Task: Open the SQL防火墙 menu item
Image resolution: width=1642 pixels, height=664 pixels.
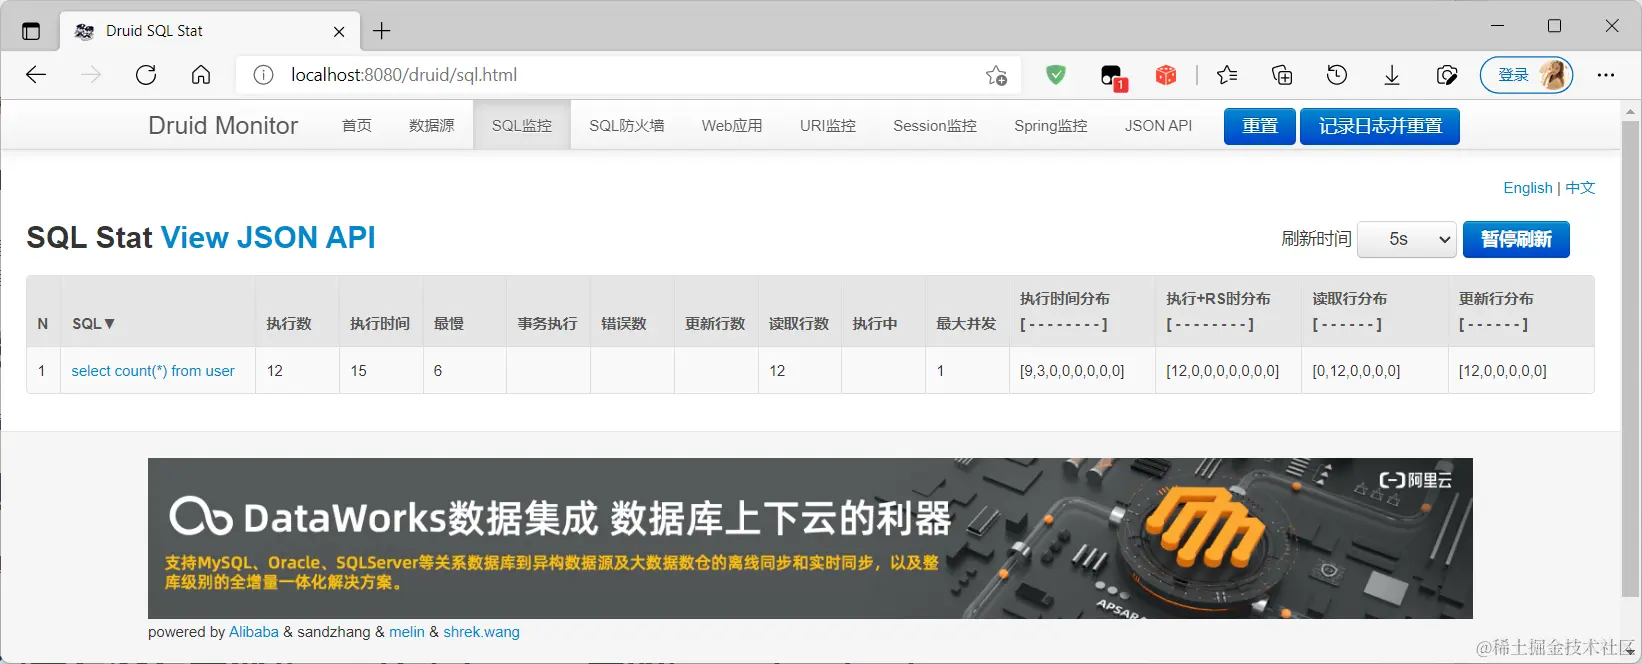Action: (x=627, y=125)
